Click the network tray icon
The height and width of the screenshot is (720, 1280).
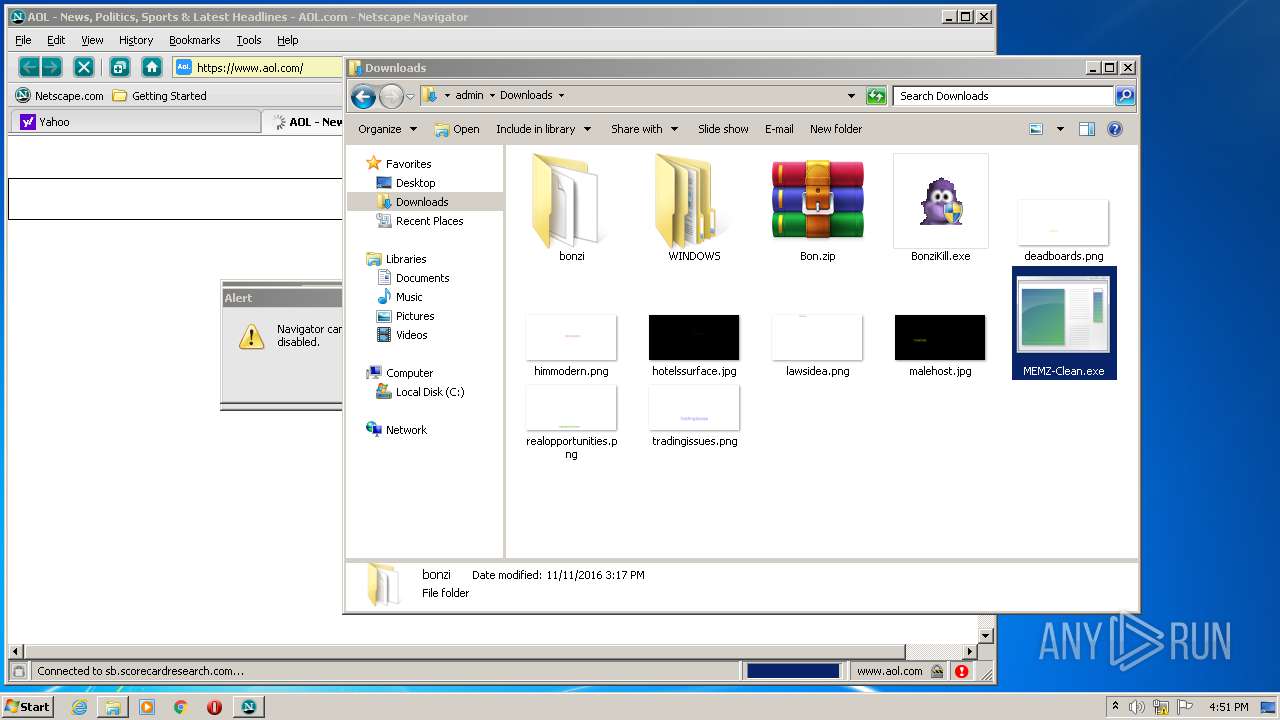[x=1161, y=707]
